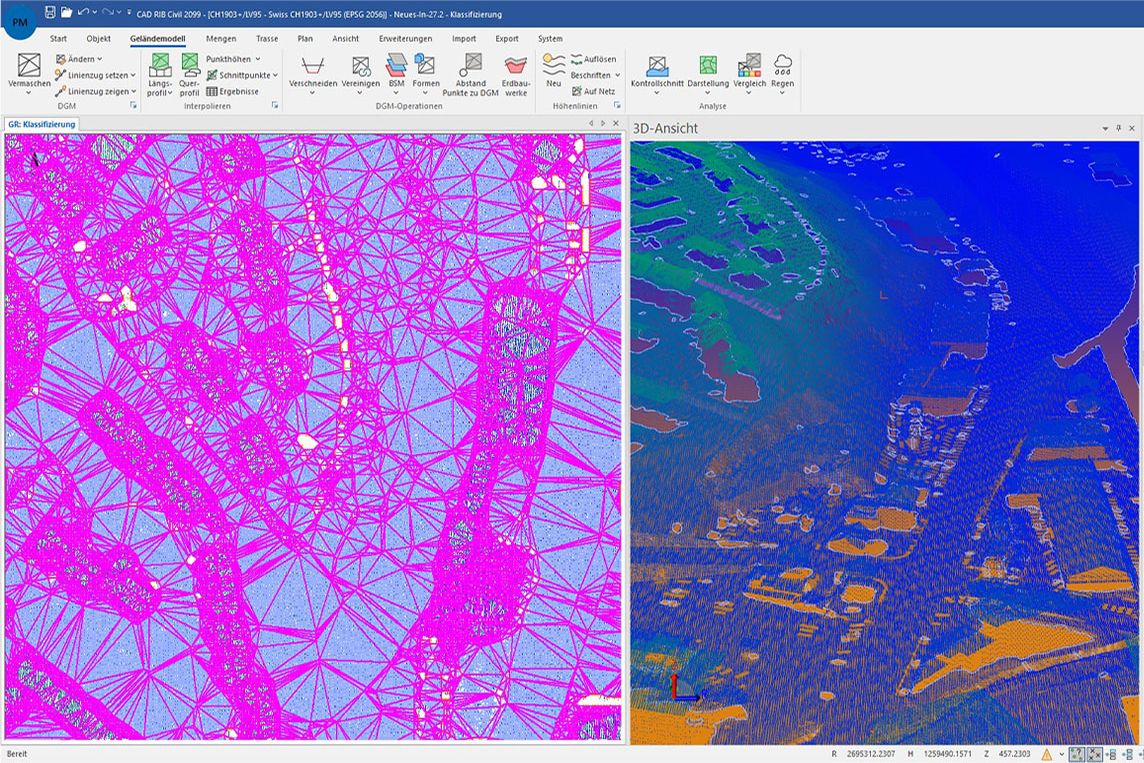
Task: Switch to the Trasse ribbon tab
Action: click(267, 39)
